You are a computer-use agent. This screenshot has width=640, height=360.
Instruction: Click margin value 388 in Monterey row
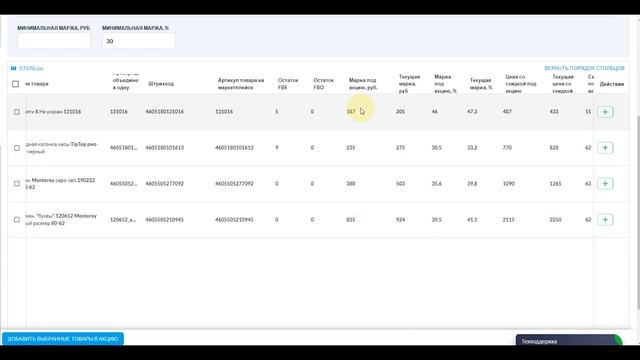tap(351, 184)
